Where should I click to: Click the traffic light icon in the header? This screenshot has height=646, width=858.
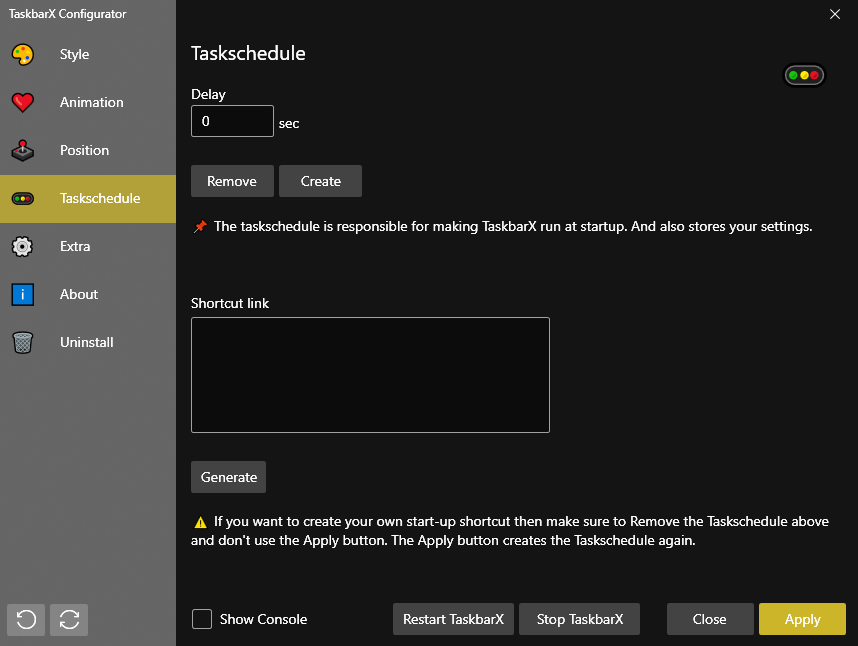pyautogui.click(x=804, y=75)
